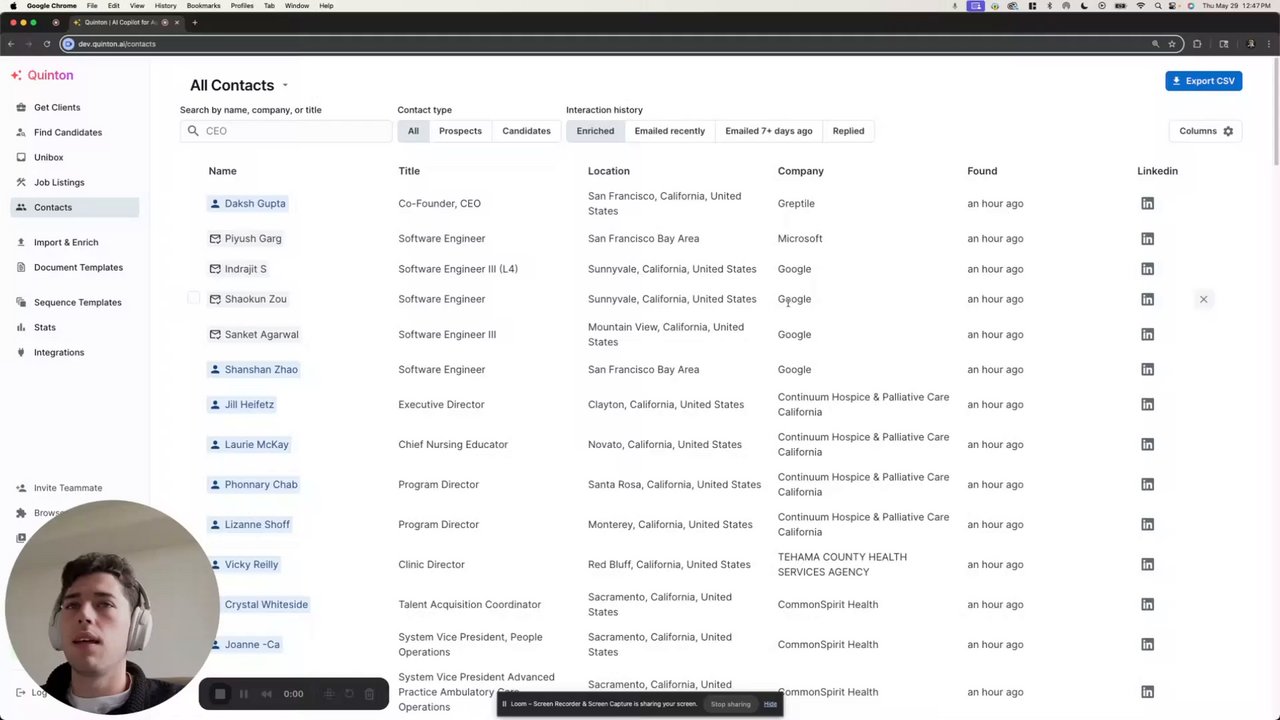Sort table by Company column
The image size is (1280, 720).
click(801, 171)
